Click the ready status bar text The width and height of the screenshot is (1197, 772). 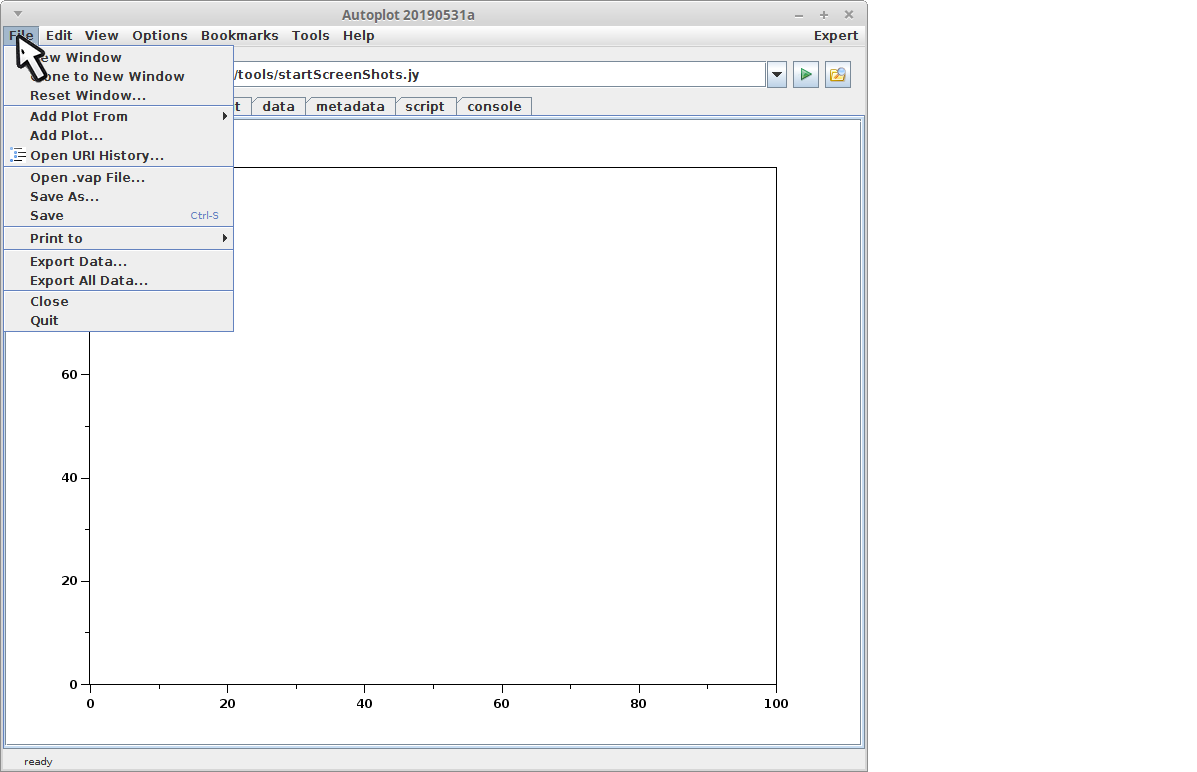[38, 761]
